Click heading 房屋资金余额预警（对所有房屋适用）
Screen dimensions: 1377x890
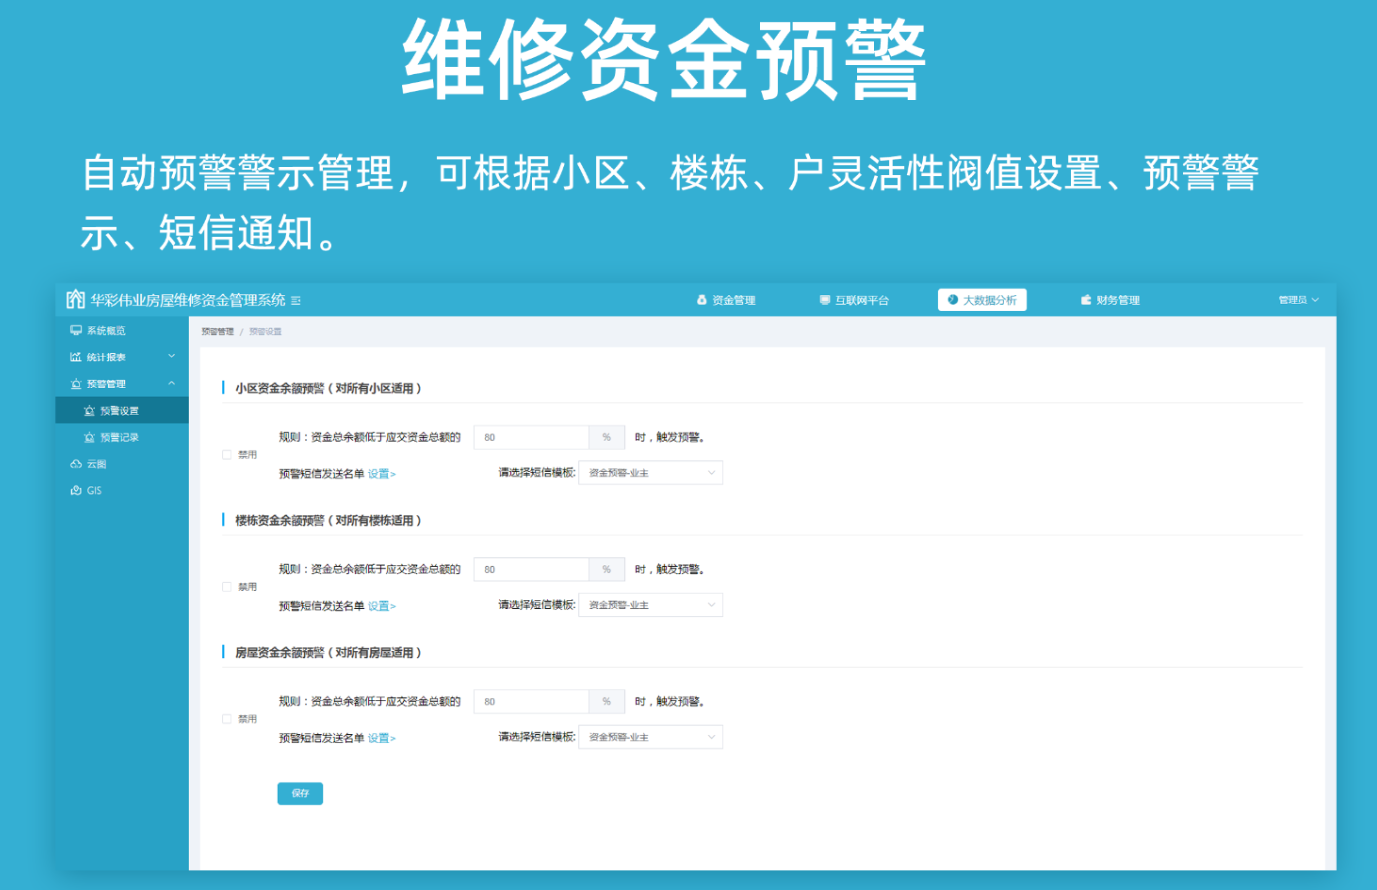(328, 652)
